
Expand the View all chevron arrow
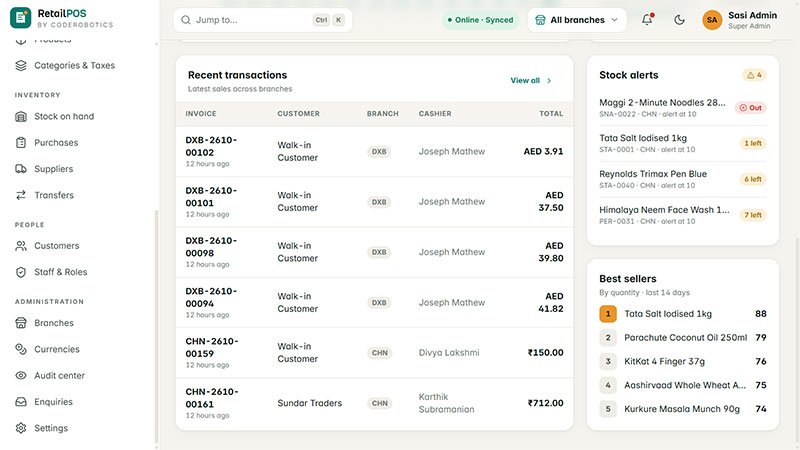549,81
